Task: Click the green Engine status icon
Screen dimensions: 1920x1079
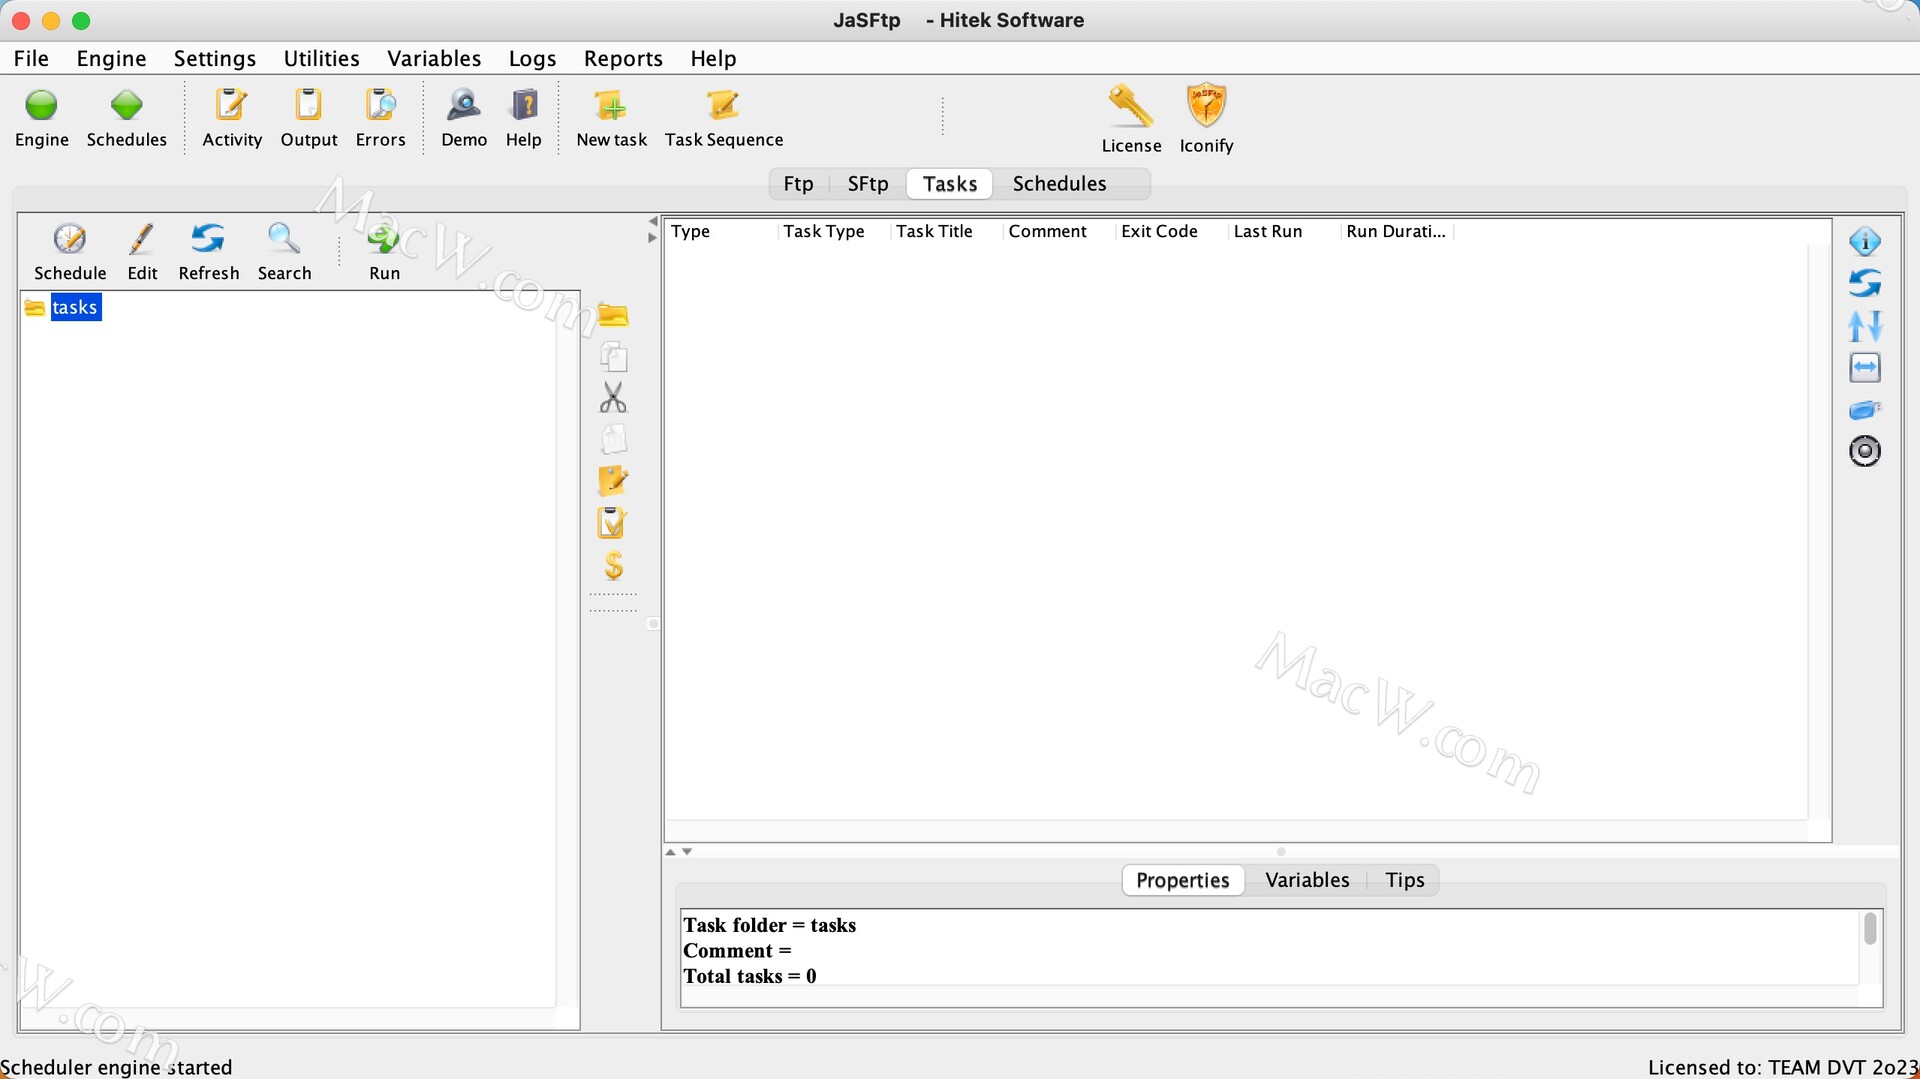Action: coord(42,105)
